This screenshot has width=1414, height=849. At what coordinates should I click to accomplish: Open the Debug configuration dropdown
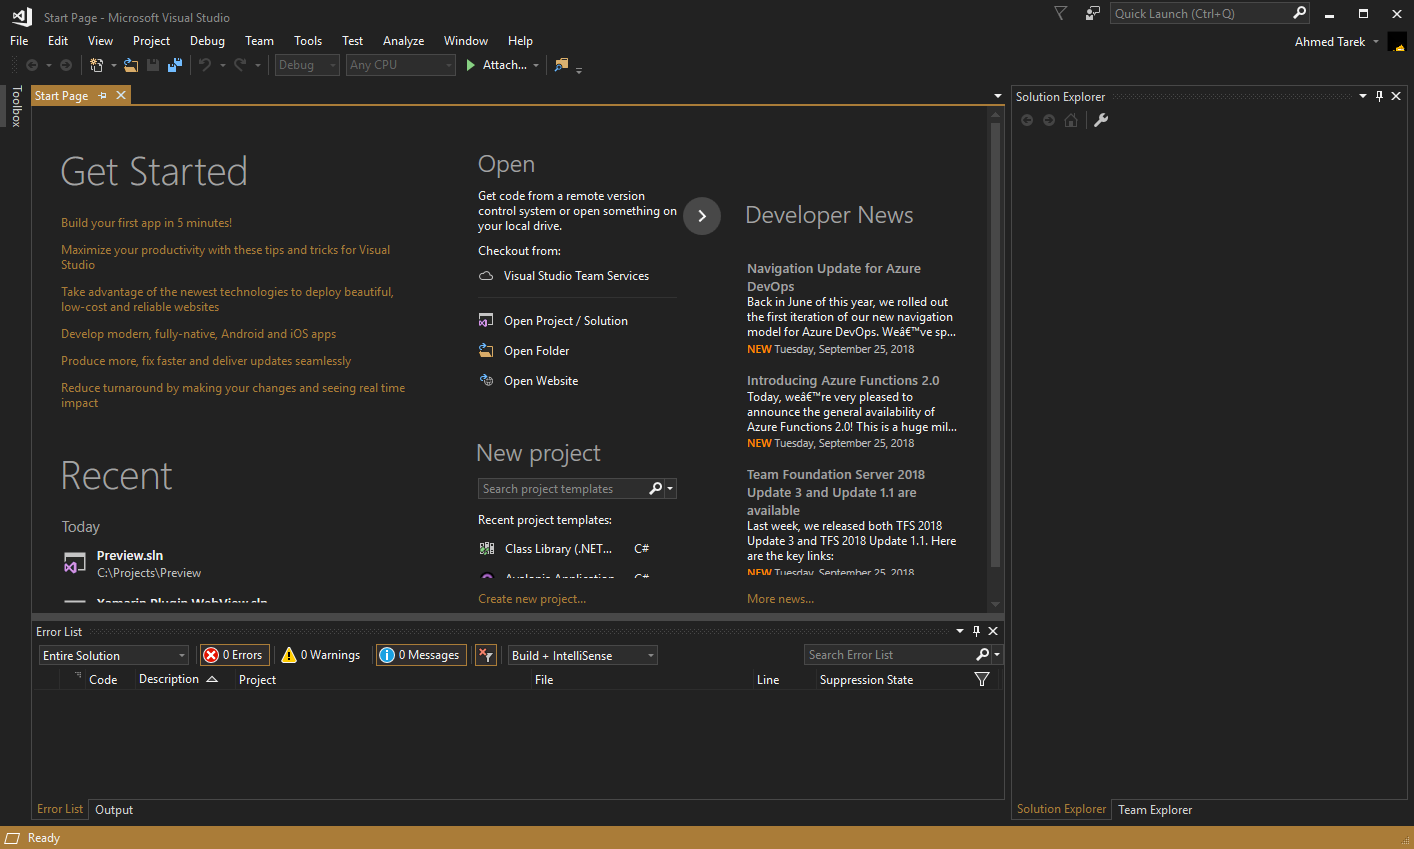click(x=308, y=65)
